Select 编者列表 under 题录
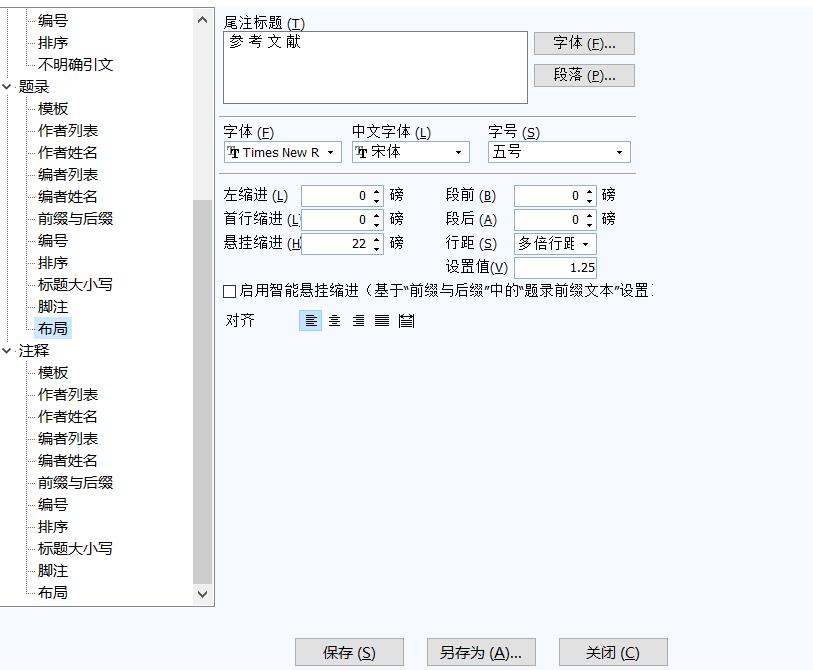Image resolution: width=813 pixels, height=670 pixels. [x=68, y=174]
